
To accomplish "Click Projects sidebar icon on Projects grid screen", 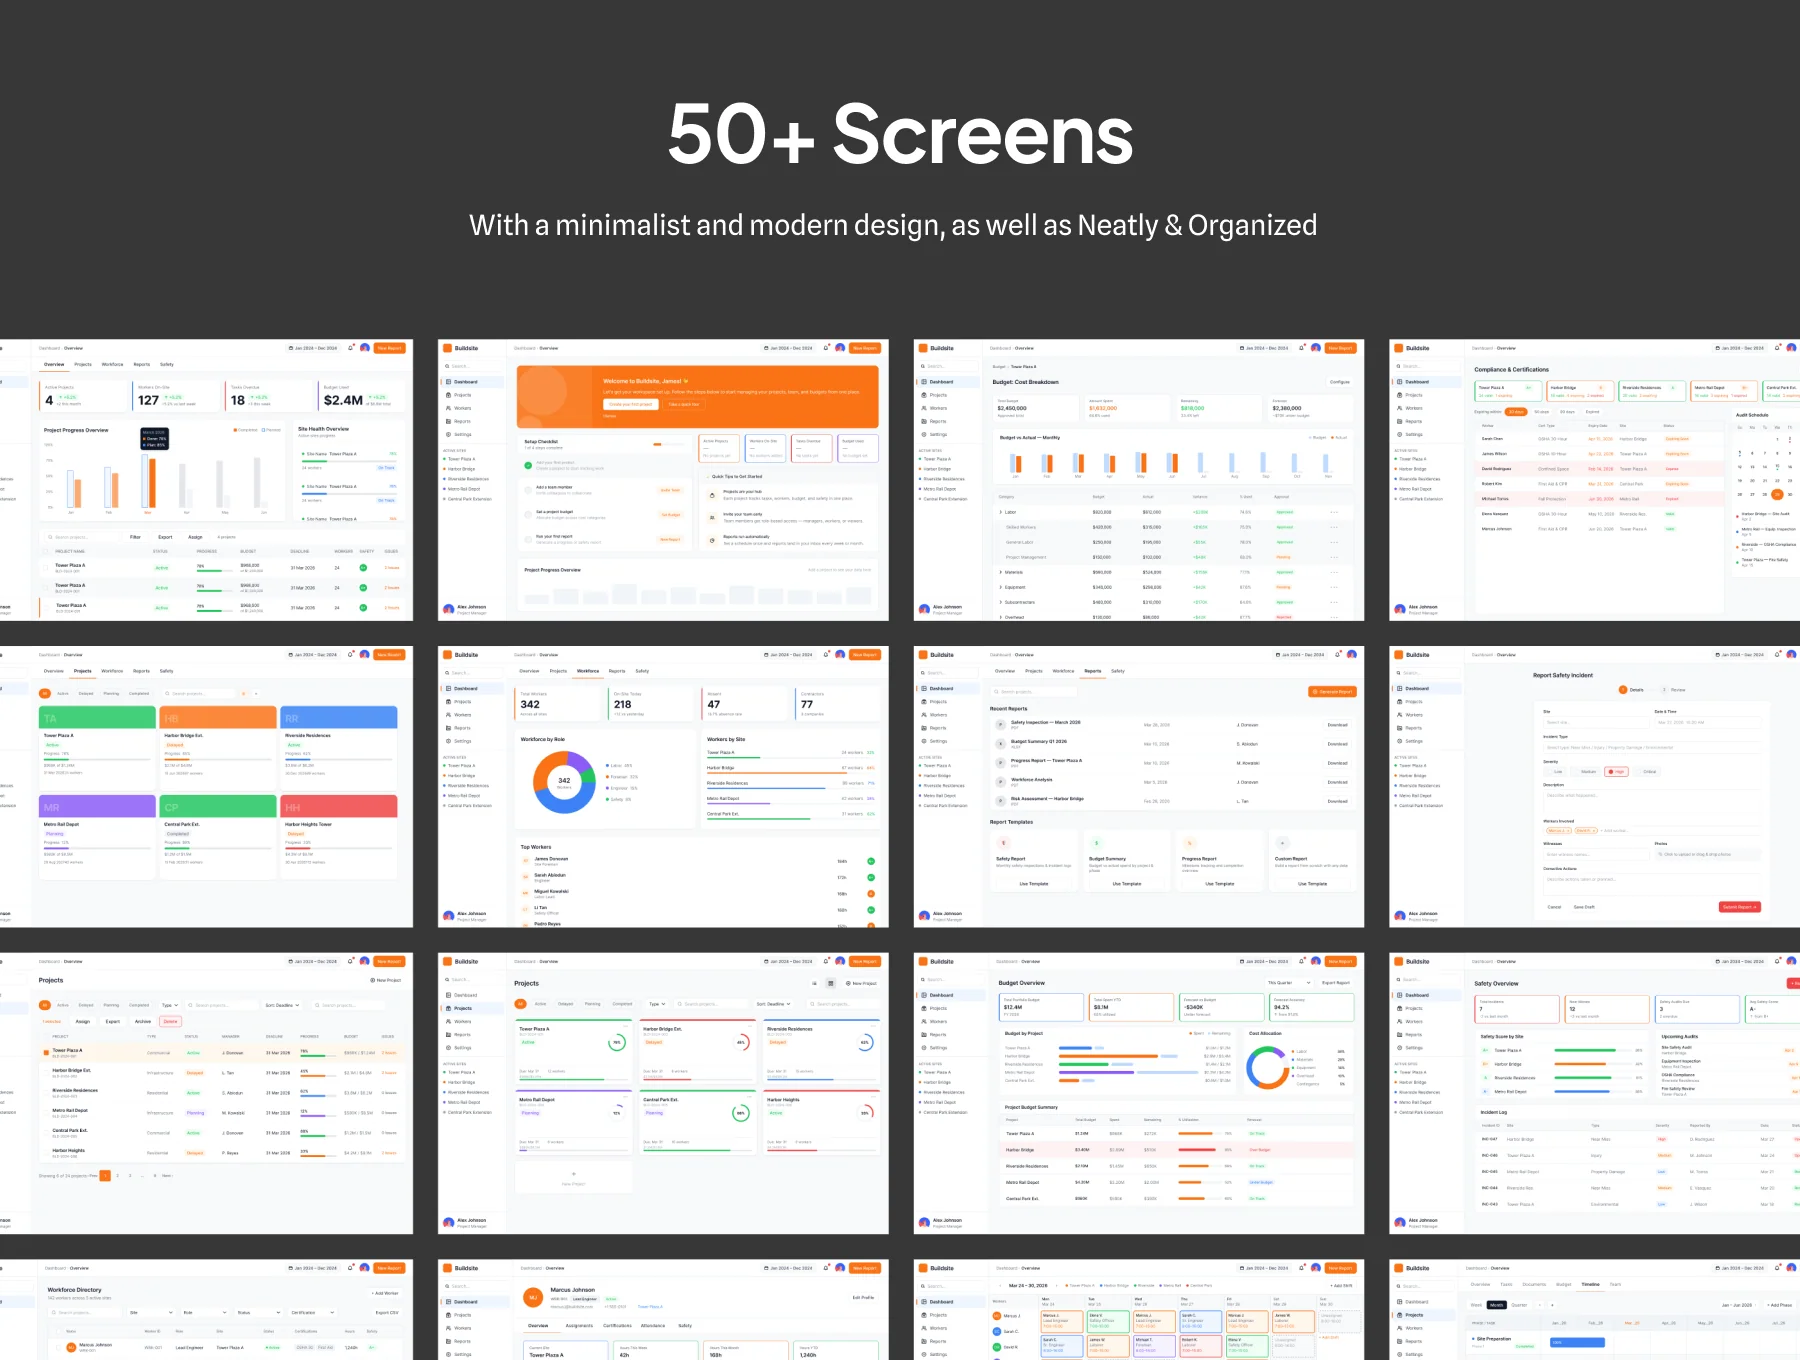I will [x=449, y=1008].
